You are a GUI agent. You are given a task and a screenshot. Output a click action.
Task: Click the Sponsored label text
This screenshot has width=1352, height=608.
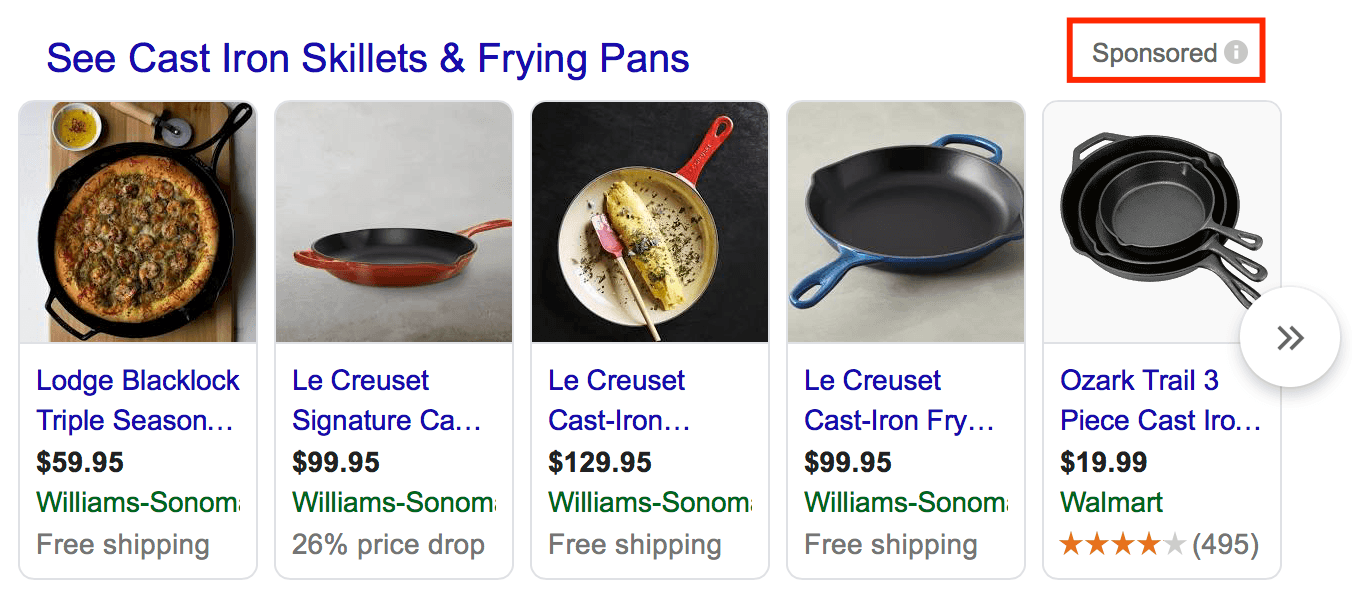click(x=1154, y=53)
